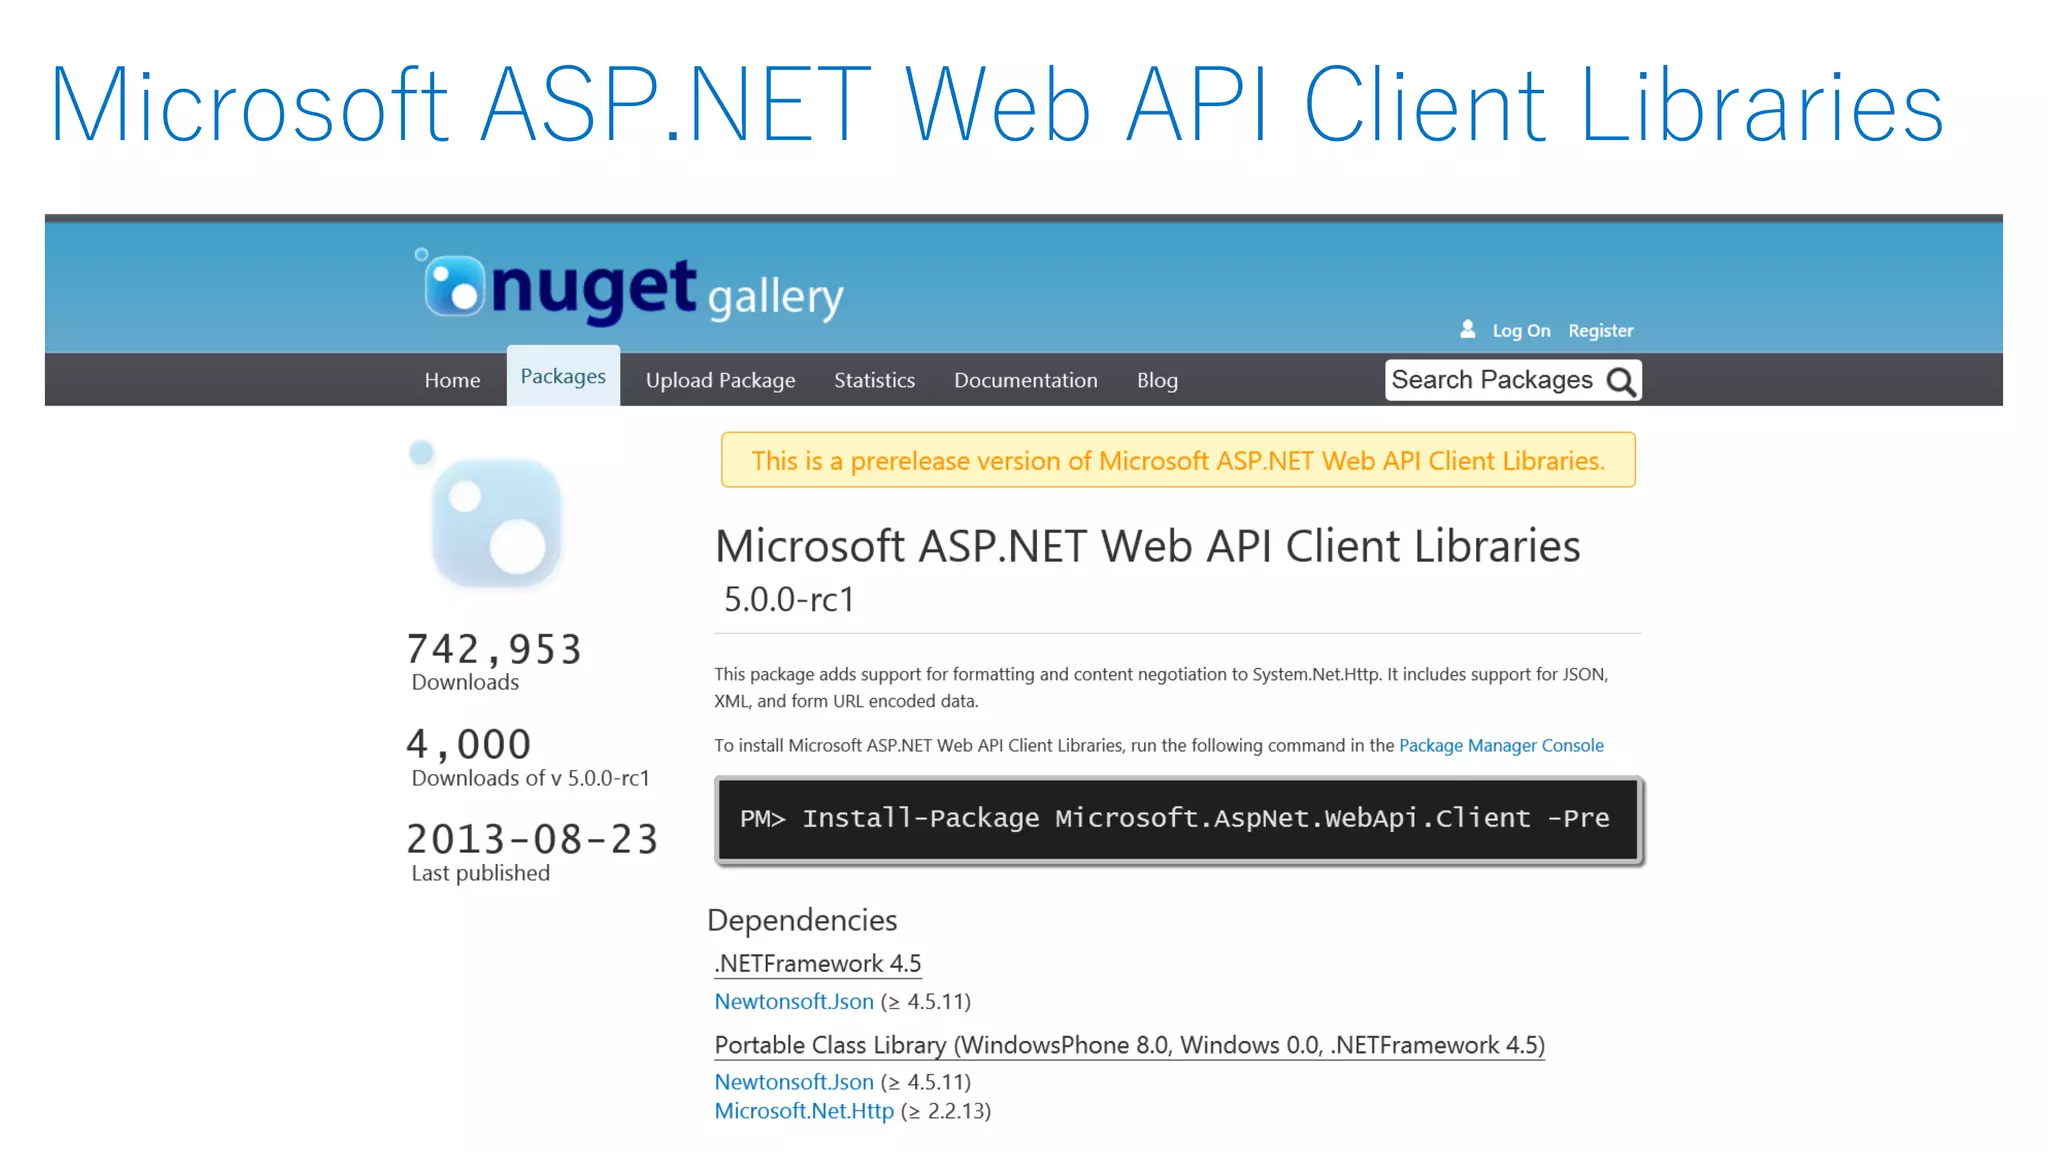Screen dimensions: 2048x1152
Task: Open the Microsoft.Net.Http dependency link
Action: click(x=804, y=1111)
